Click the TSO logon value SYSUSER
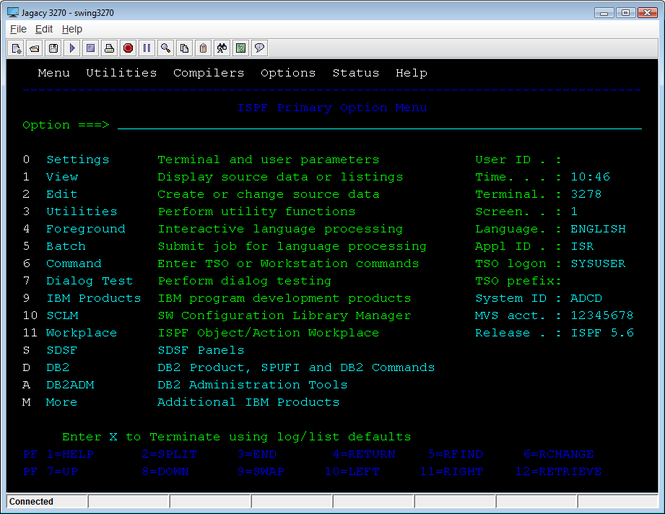Image resolution: width=665 pixels, height=514 pixels. coord(598,264)
